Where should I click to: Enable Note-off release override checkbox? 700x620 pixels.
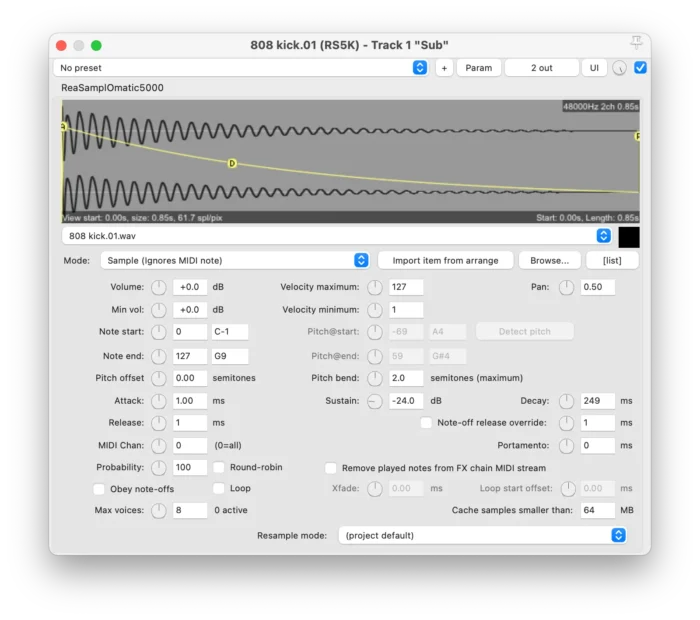[x=426, y=423]
